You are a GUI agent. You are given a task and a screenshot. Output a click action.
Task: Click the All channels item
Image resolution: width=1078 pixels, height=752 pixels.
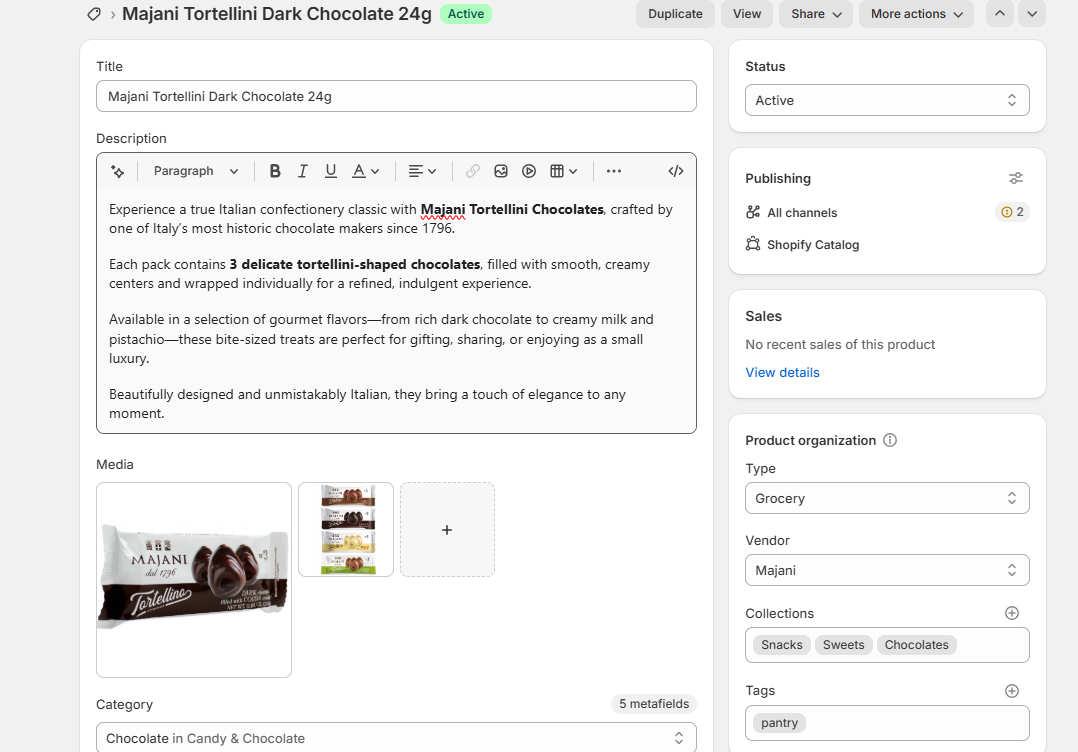[x=802, y=213]
